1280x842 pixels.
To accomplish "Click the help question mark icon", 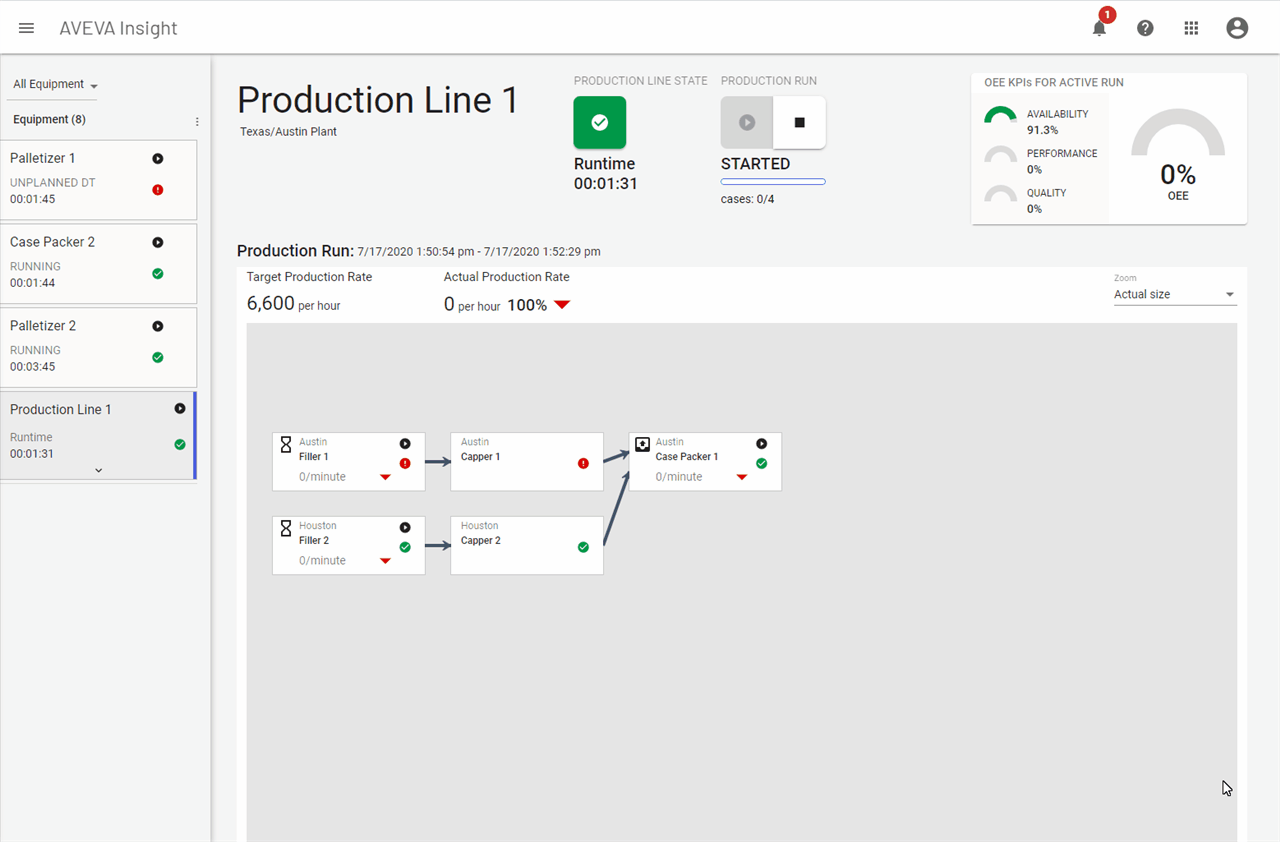I will tap(1145, 28).
